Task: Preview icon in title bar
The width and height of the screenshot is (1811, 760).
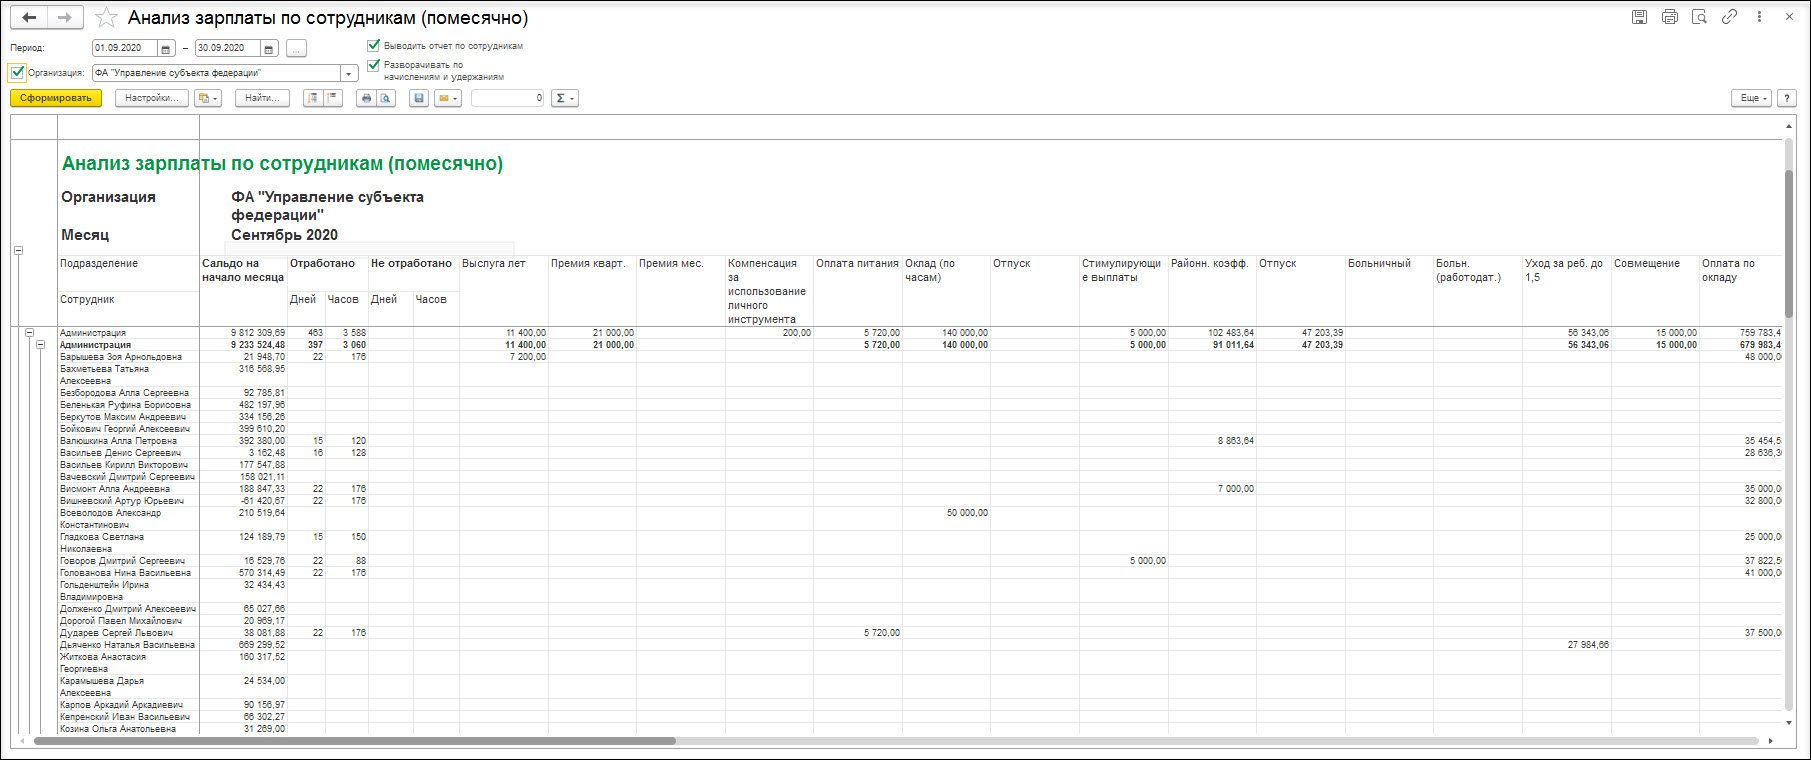Action: [1699, 17]
